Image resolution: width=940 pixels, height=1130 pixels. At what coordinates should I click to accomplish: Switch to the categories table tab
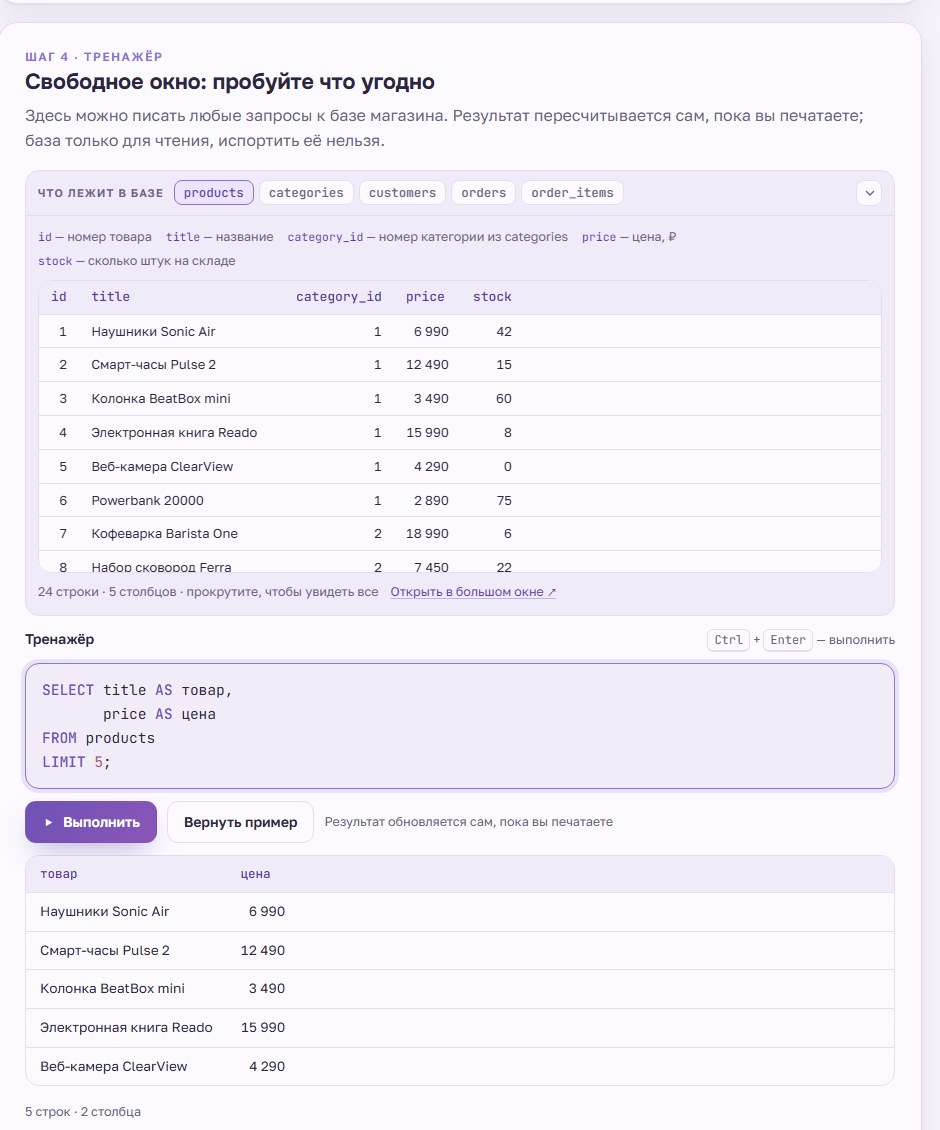pos(306,192)
